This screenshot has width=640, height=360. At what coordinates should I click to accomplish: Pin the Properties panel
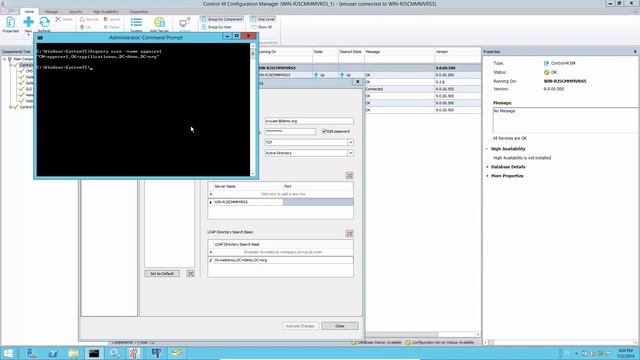[x=635, y=52]
